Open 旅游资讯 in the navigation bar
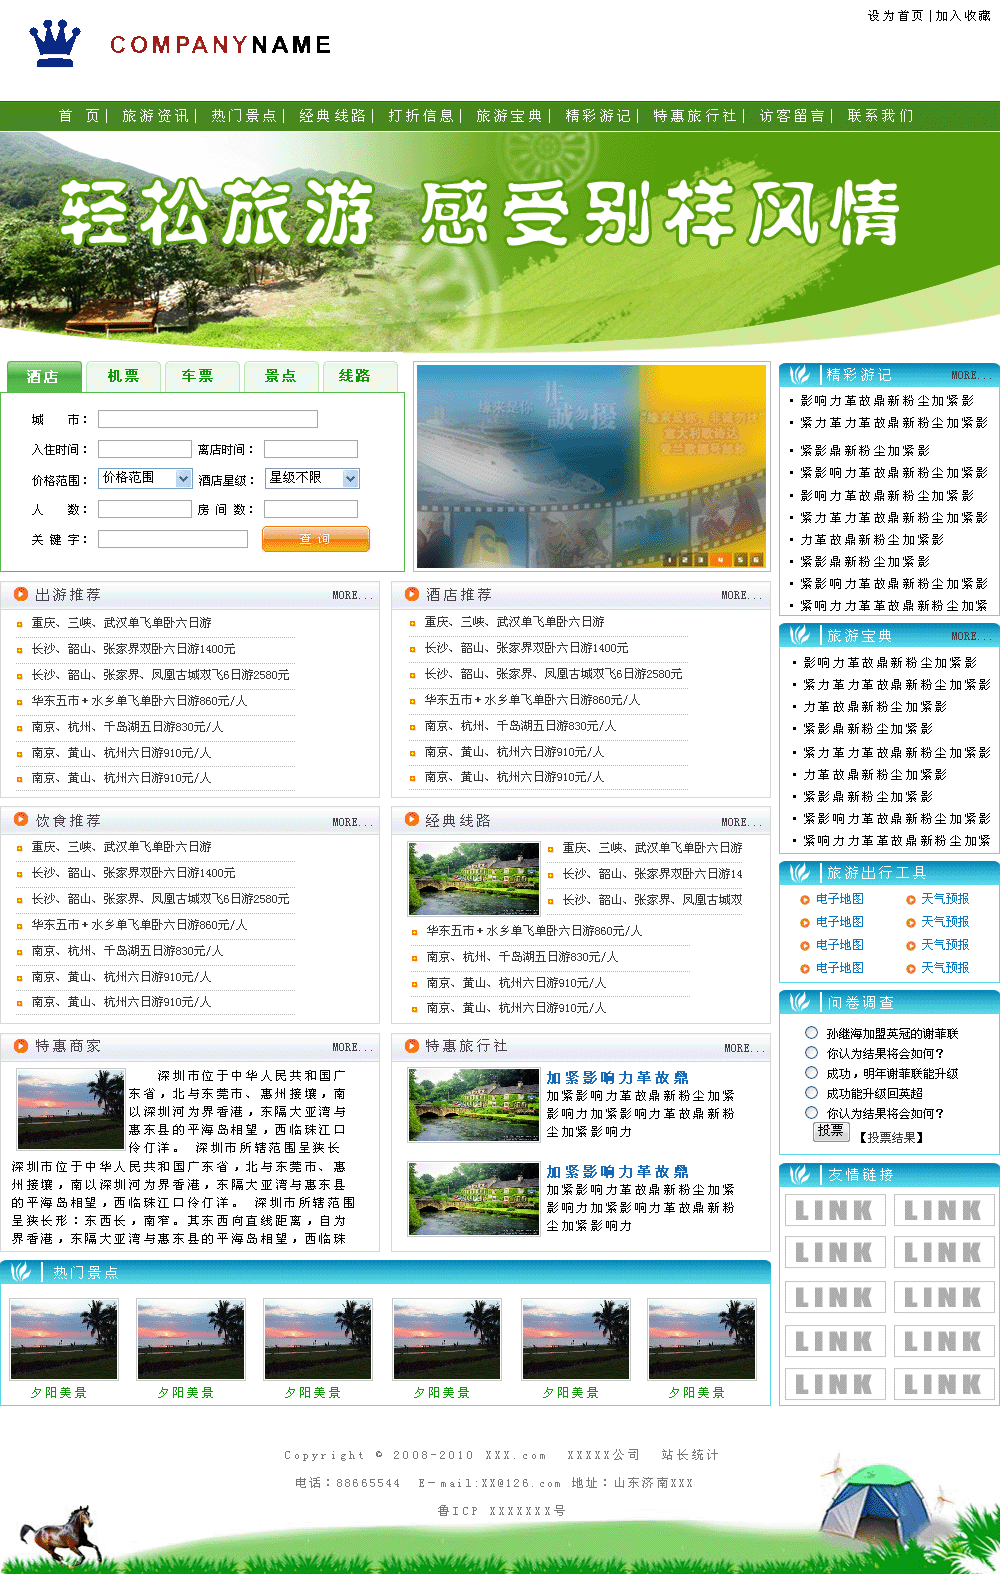 (155, 116)
